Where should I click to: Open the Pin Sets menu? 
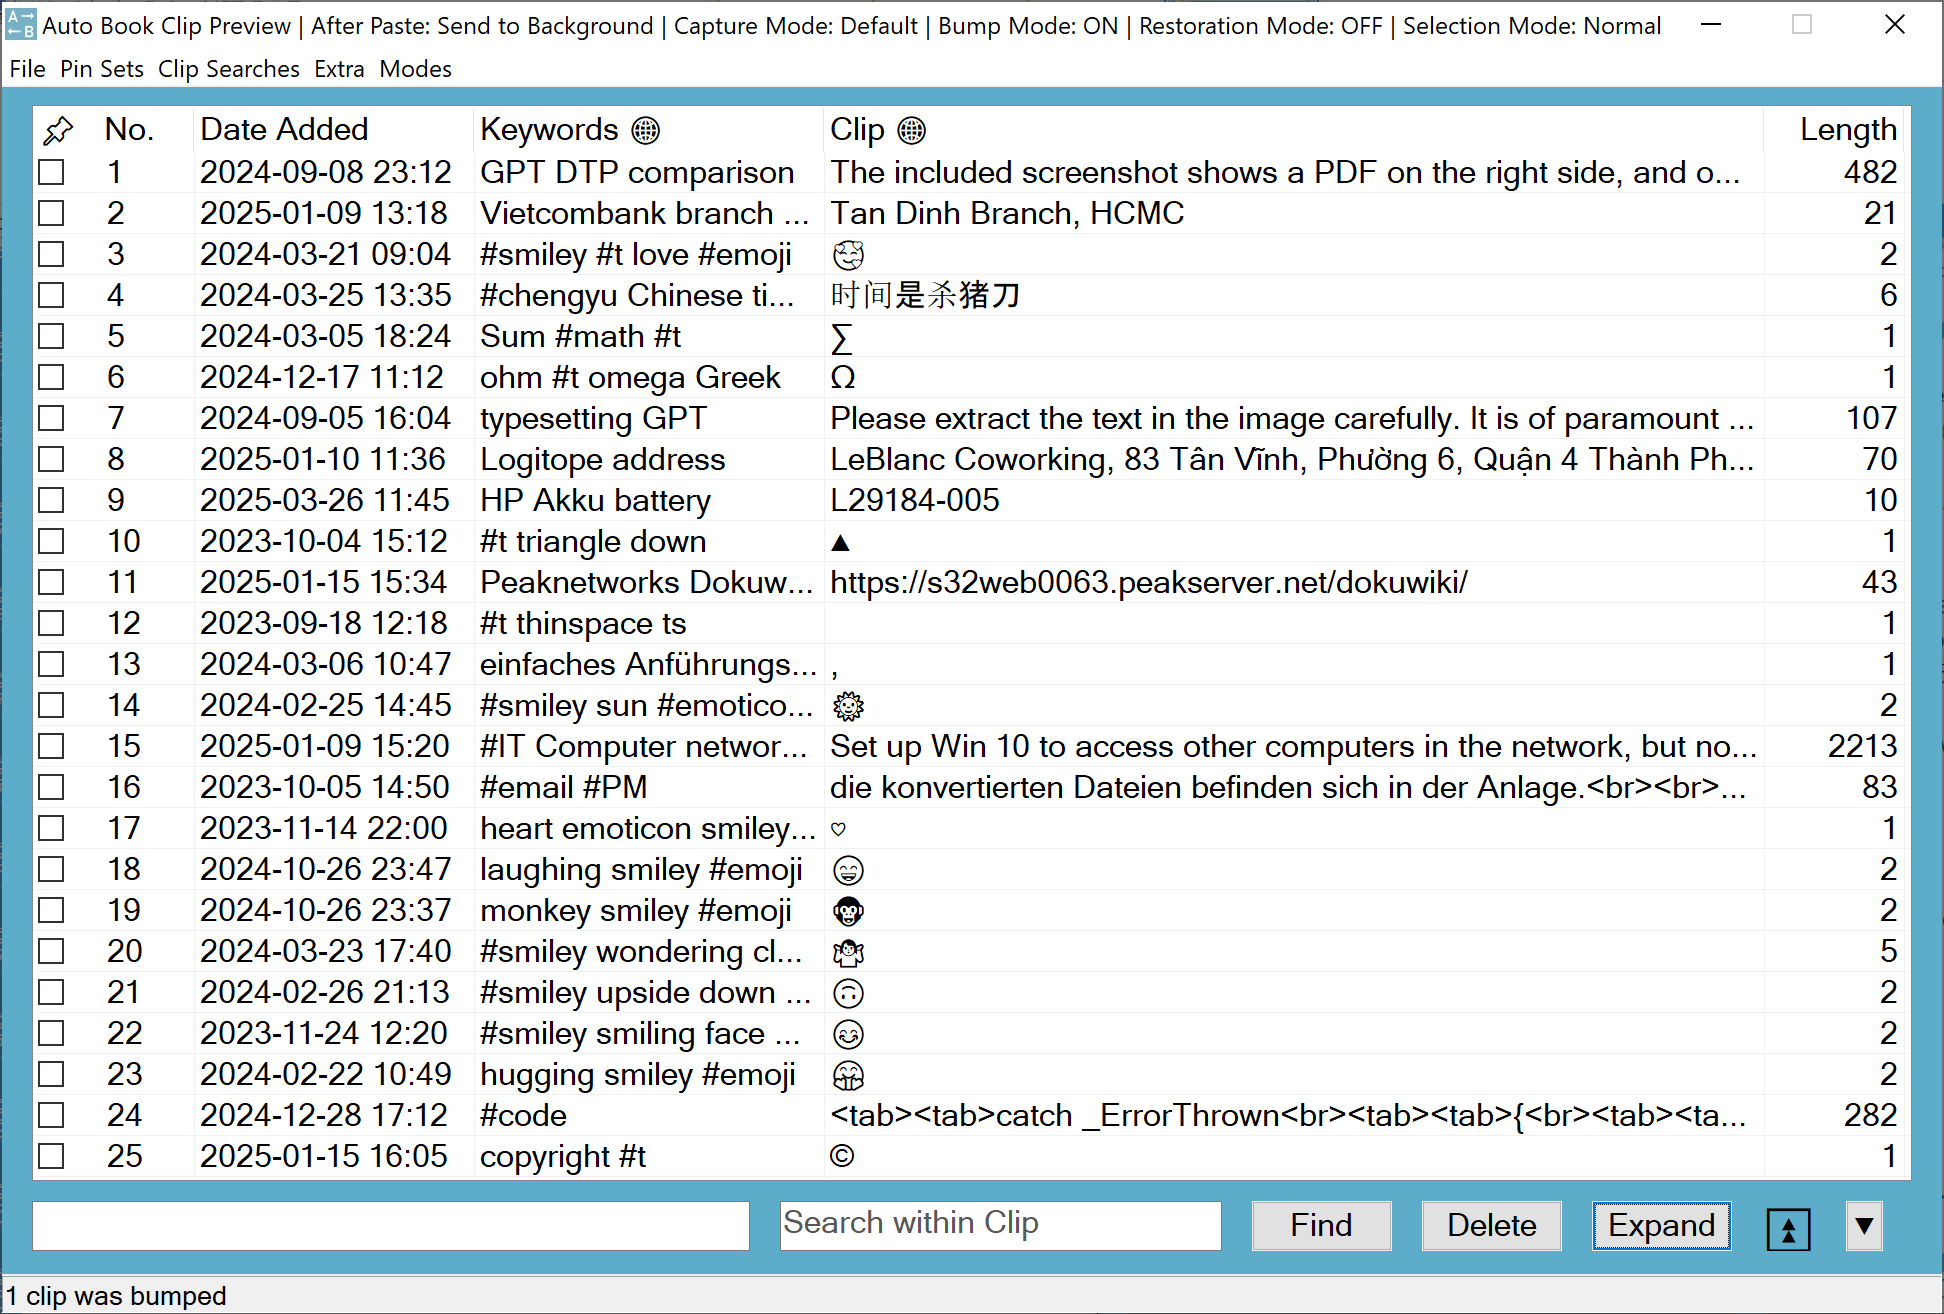[101, 69]
